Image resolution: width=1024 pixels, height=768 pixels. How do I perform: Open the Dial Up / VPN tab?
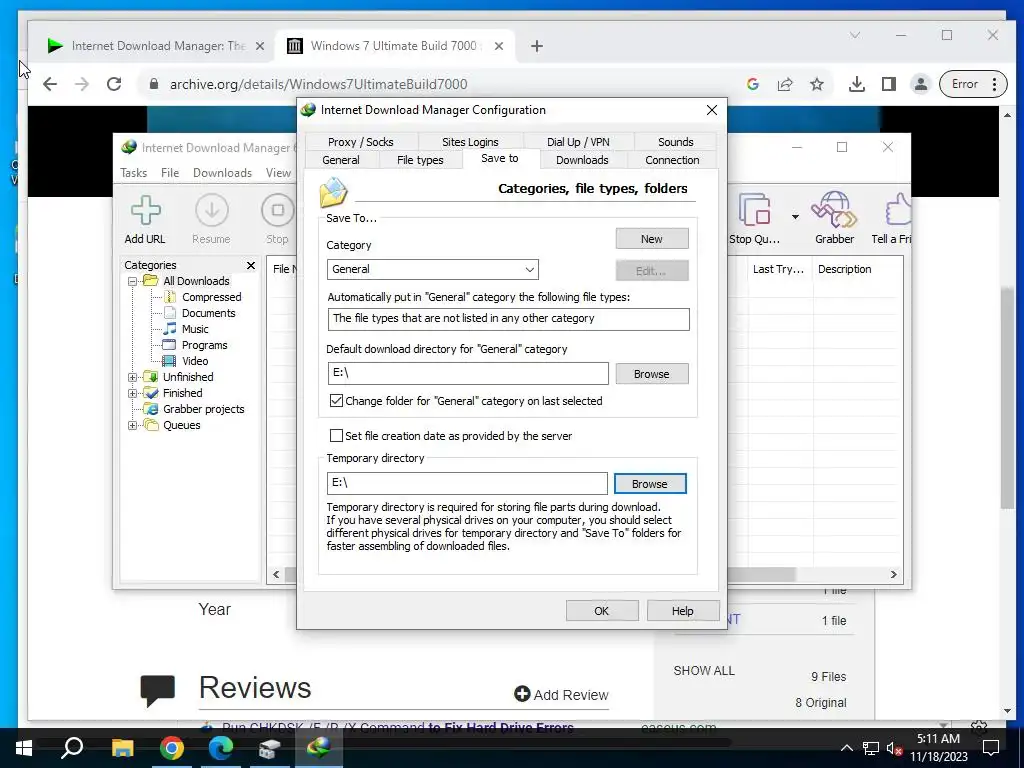pyautogui.click(x=578, y=142)
